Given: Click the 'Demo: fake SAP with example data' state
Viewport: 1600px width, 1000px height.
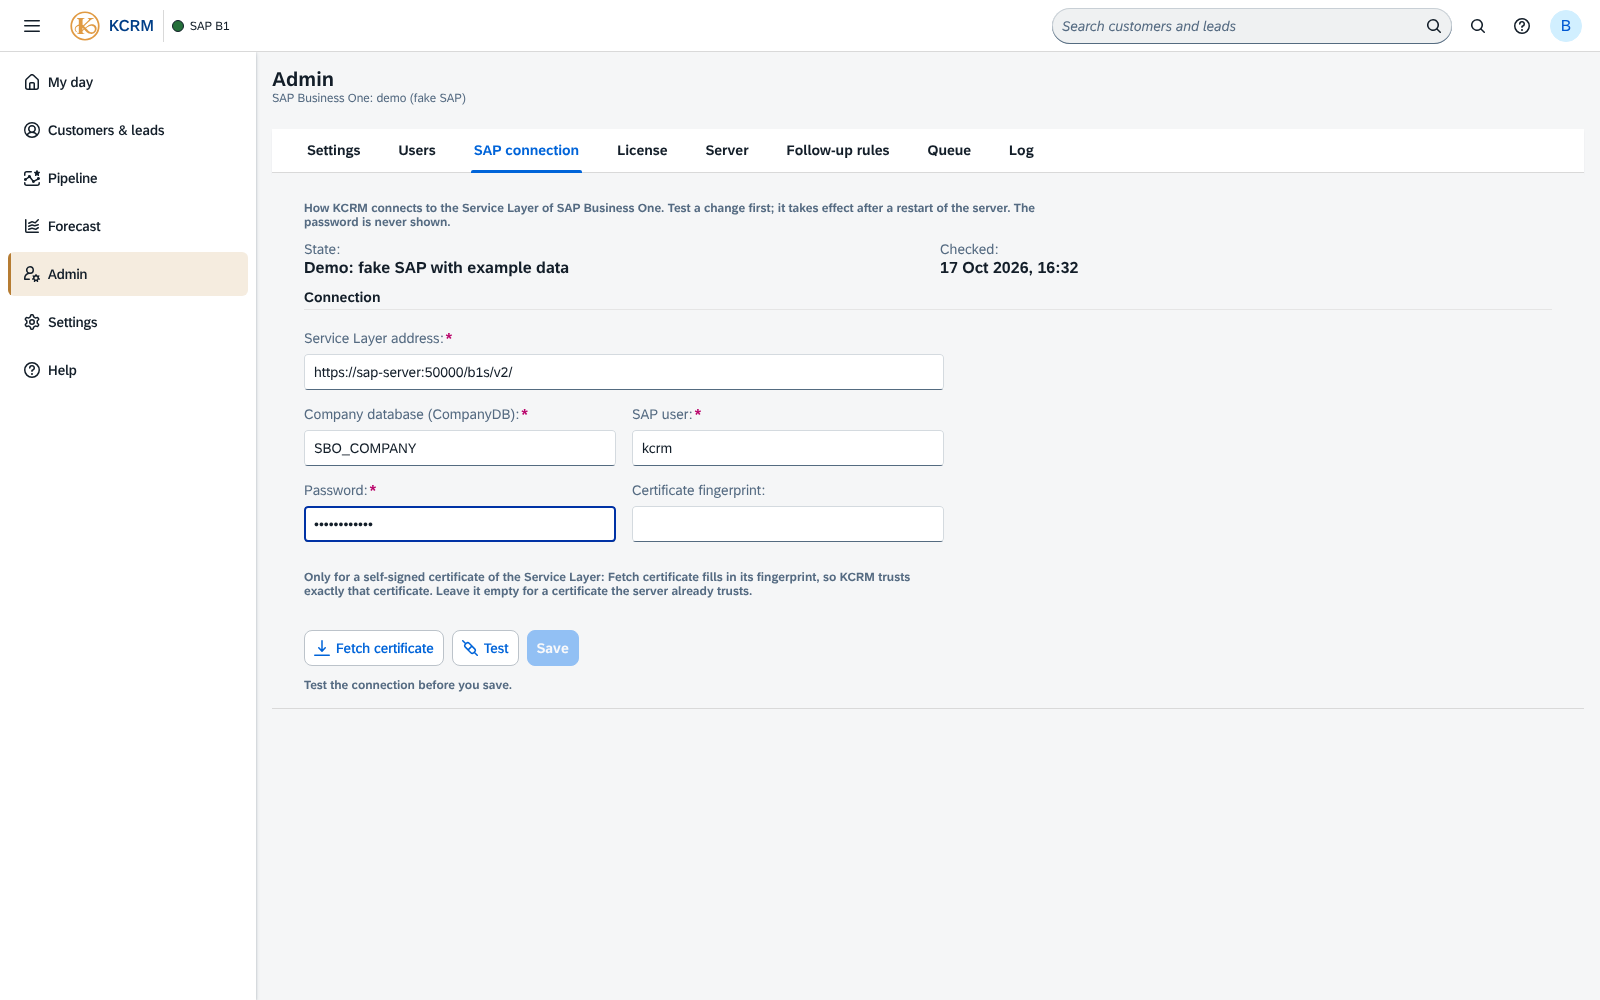Looking at the screenshot, I should (436, 268).
